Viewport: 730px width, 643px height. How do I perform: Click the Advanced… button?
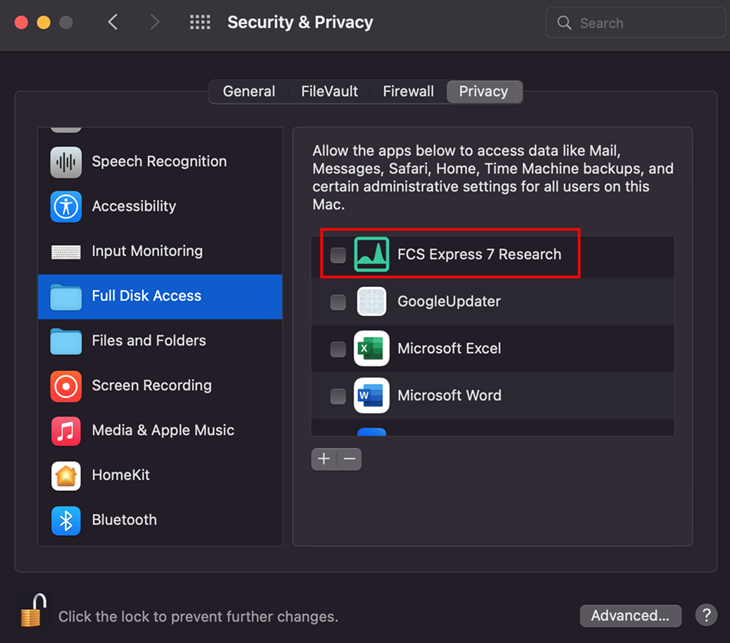tap(630, 615)
